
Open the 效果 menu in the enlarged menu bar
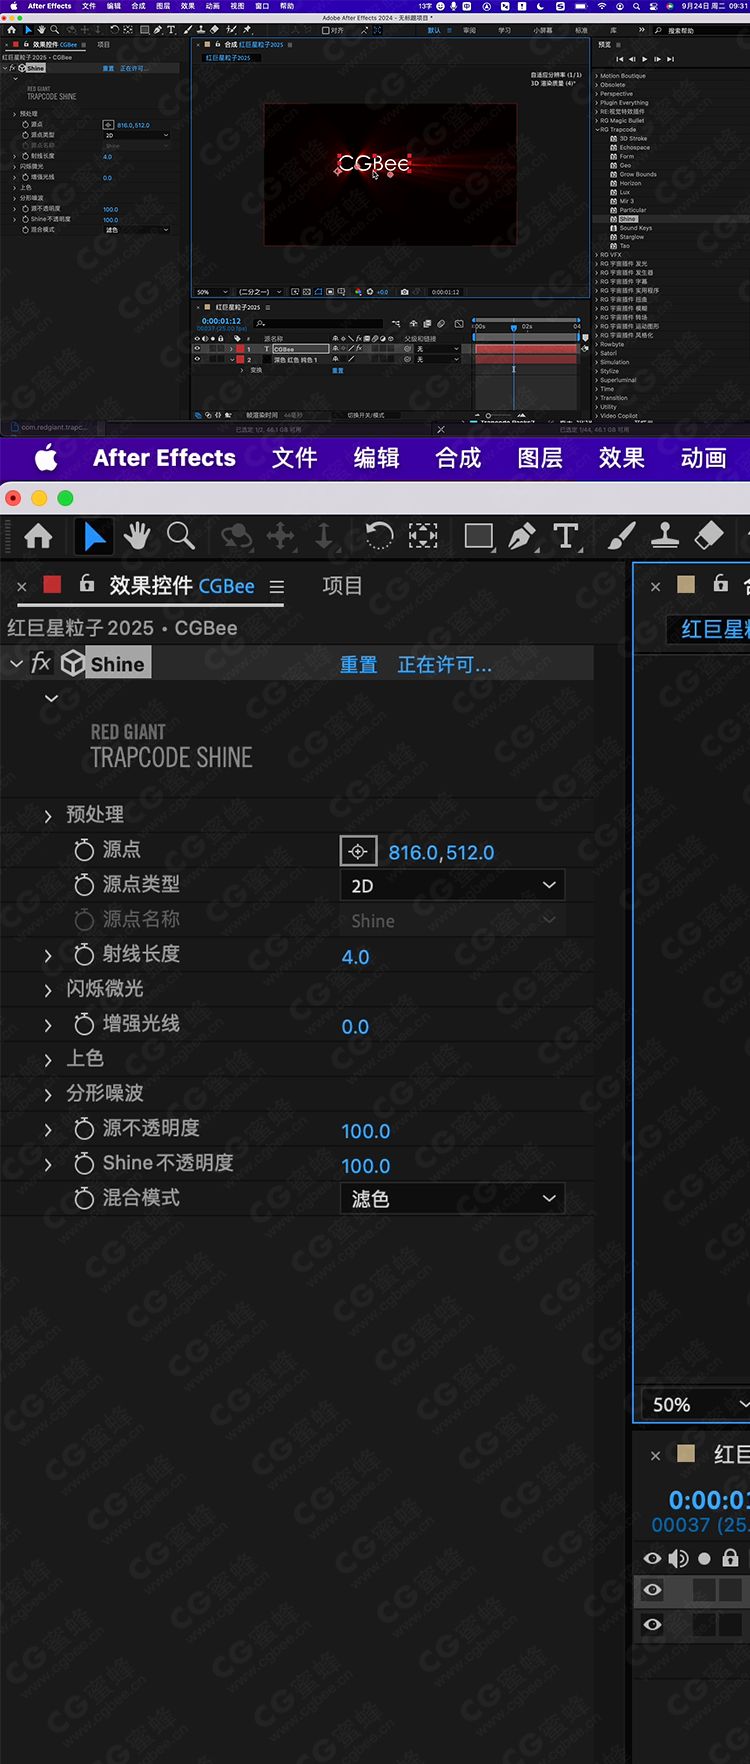coord(621,458)
